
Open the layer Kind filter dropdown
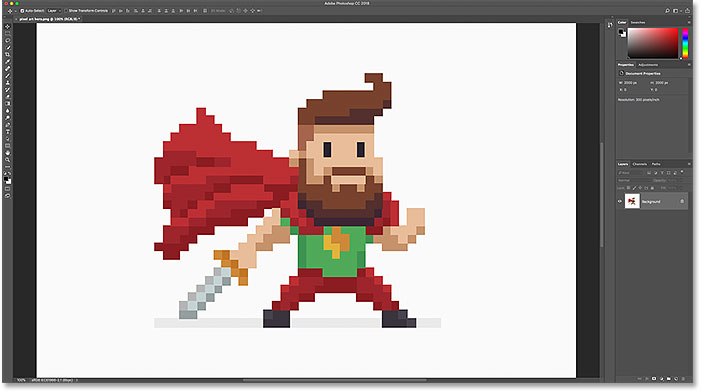coord(630,173)
